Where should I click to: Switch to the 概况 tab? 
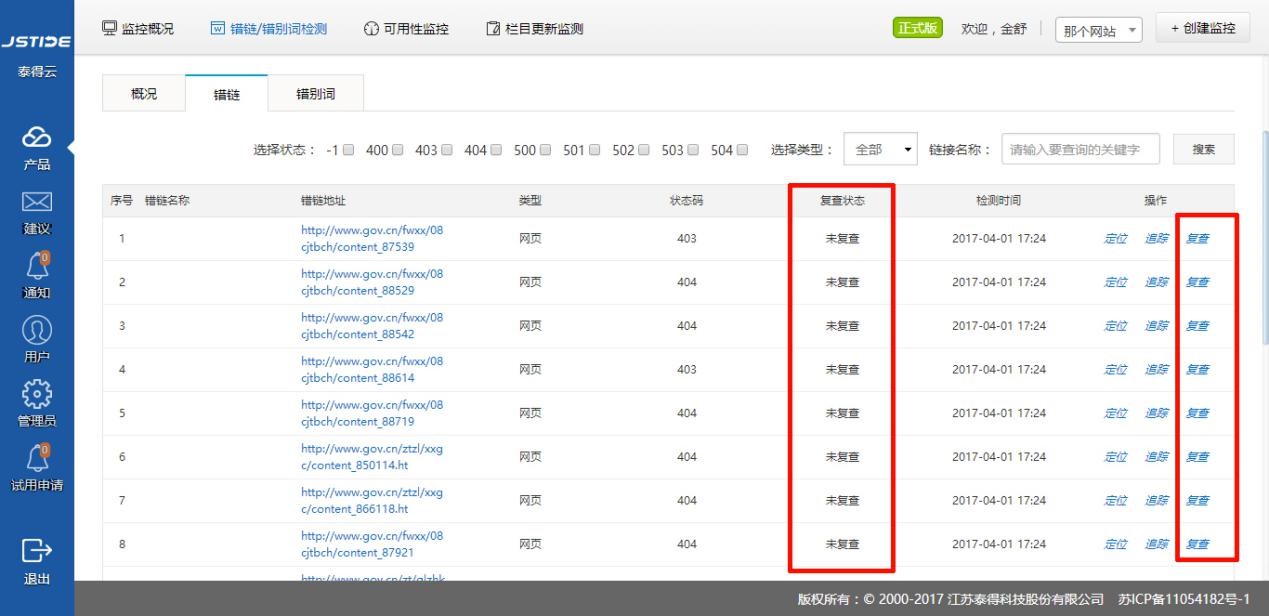[x=144, y=93]
